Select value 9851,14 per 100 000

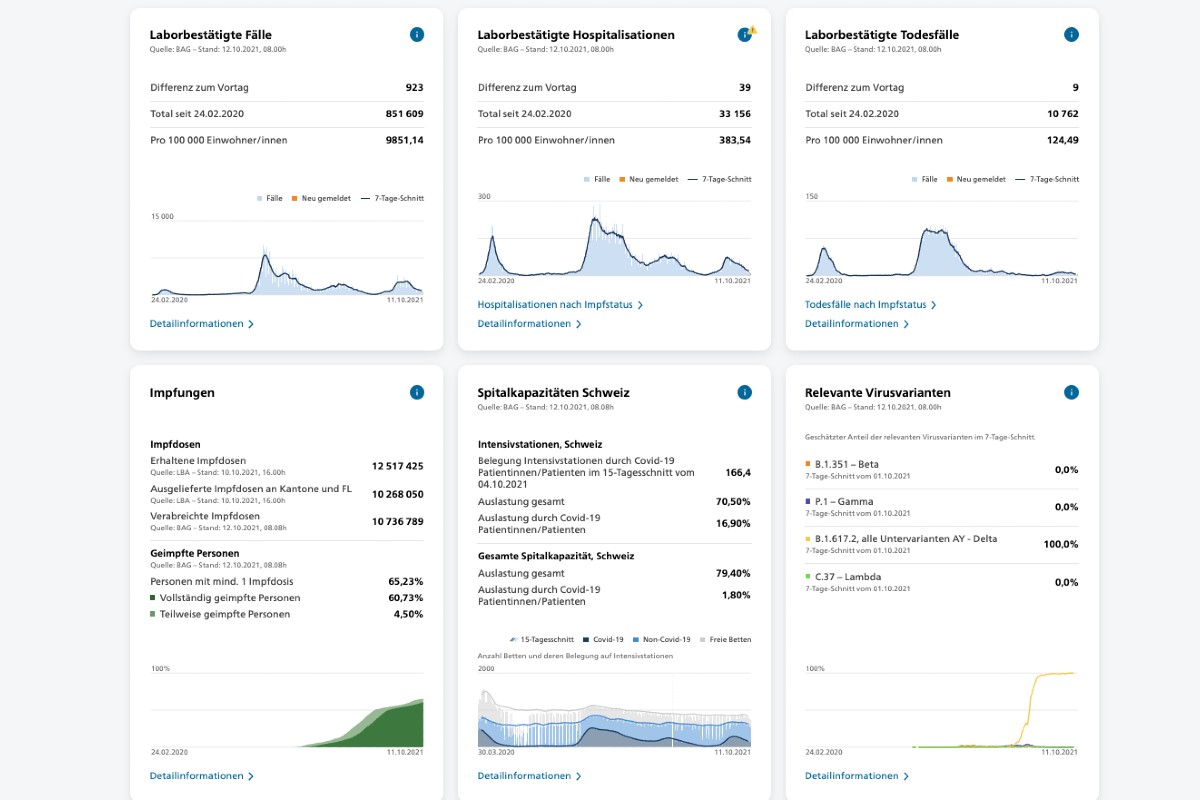click(x=404, y=140)
